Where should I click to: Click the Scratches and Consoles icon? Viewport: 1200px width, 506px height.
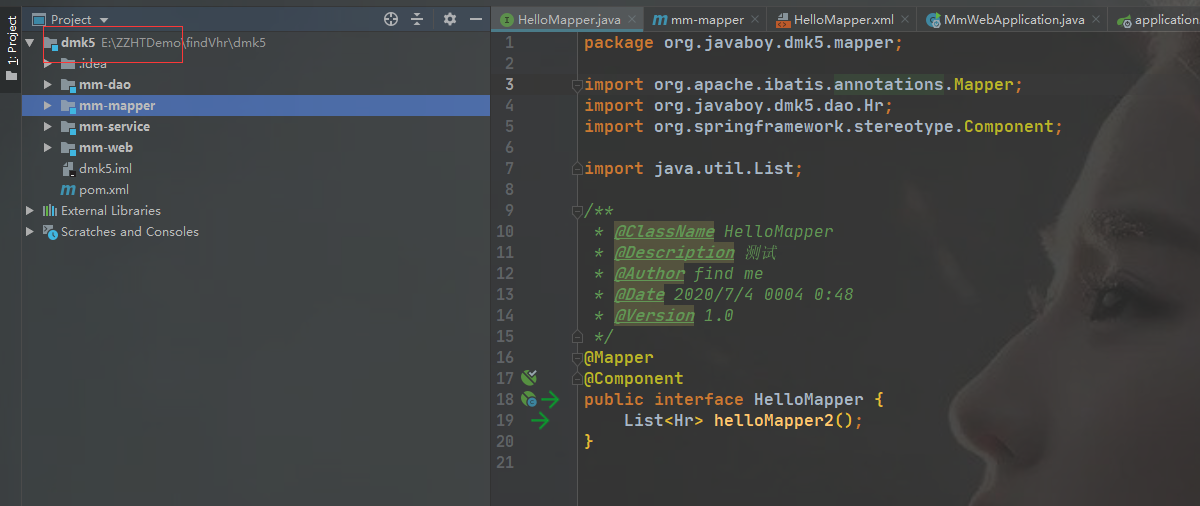pos(50,232)
